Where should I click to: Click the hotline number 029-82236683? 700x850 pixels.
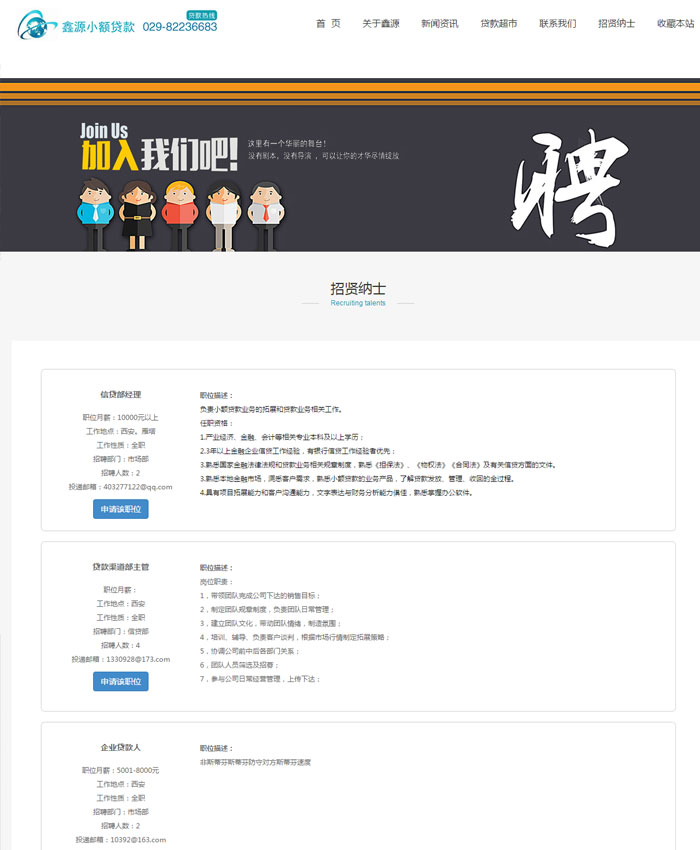click(x=180, y=27)
